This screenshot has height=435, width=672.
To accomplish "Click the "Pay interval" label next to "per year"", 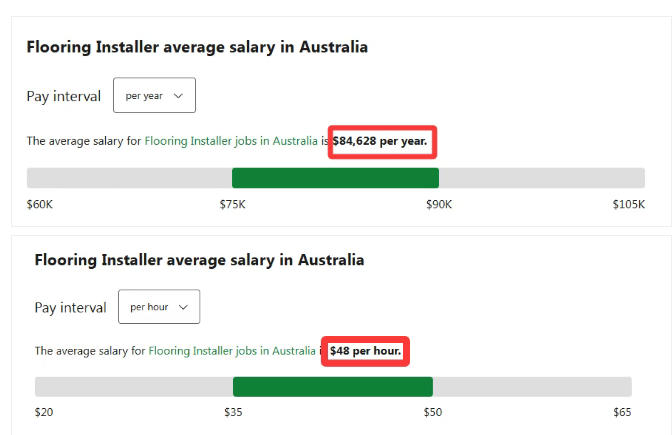I will click(64, 96).
